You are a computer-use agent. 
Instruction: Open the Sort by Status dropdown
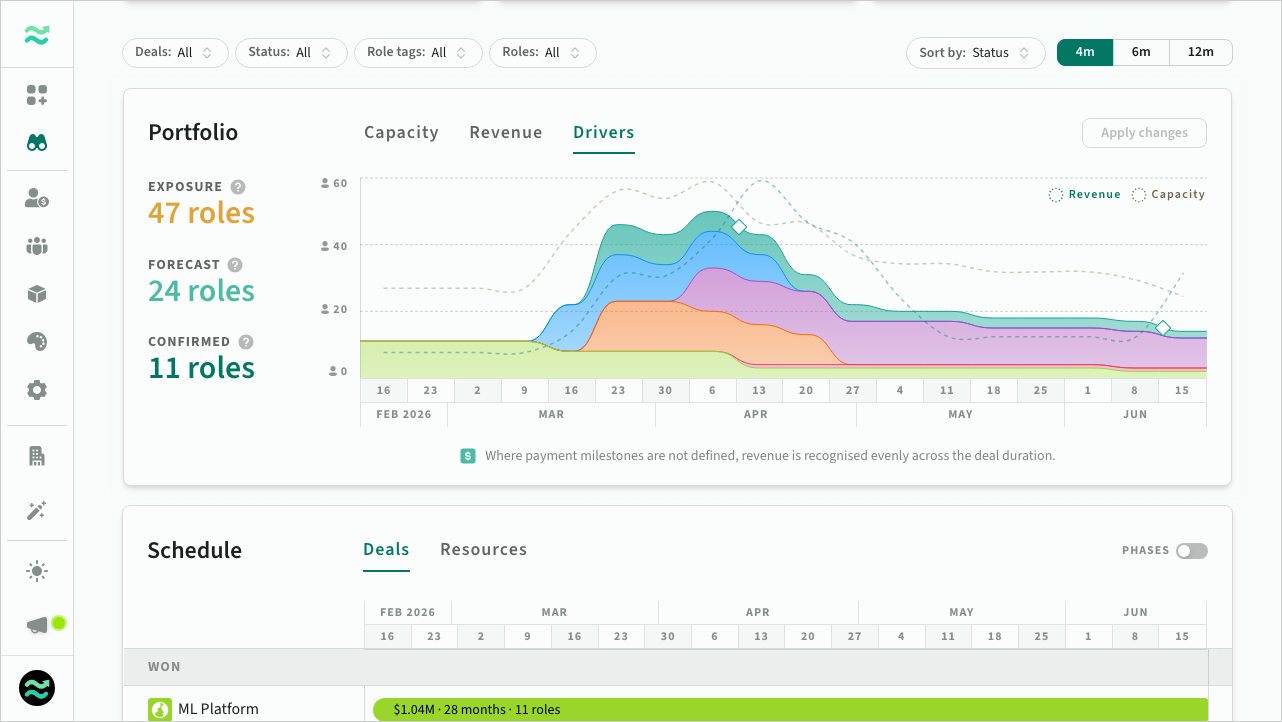(x=975, y=53)
